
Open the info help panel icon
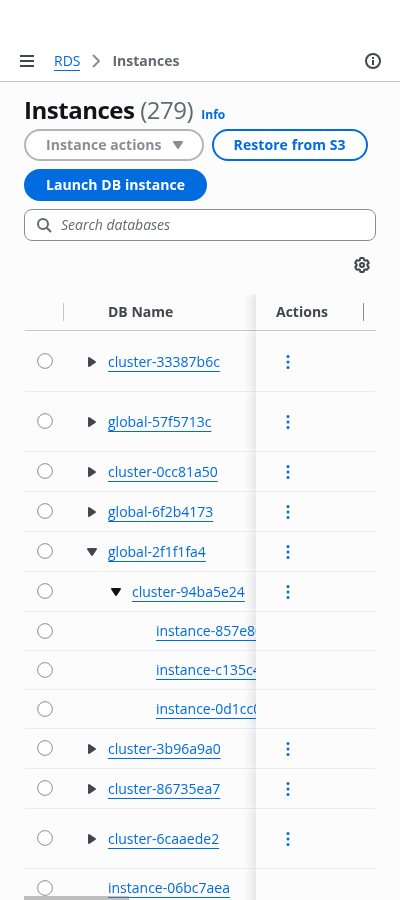[x=373, y=61]
